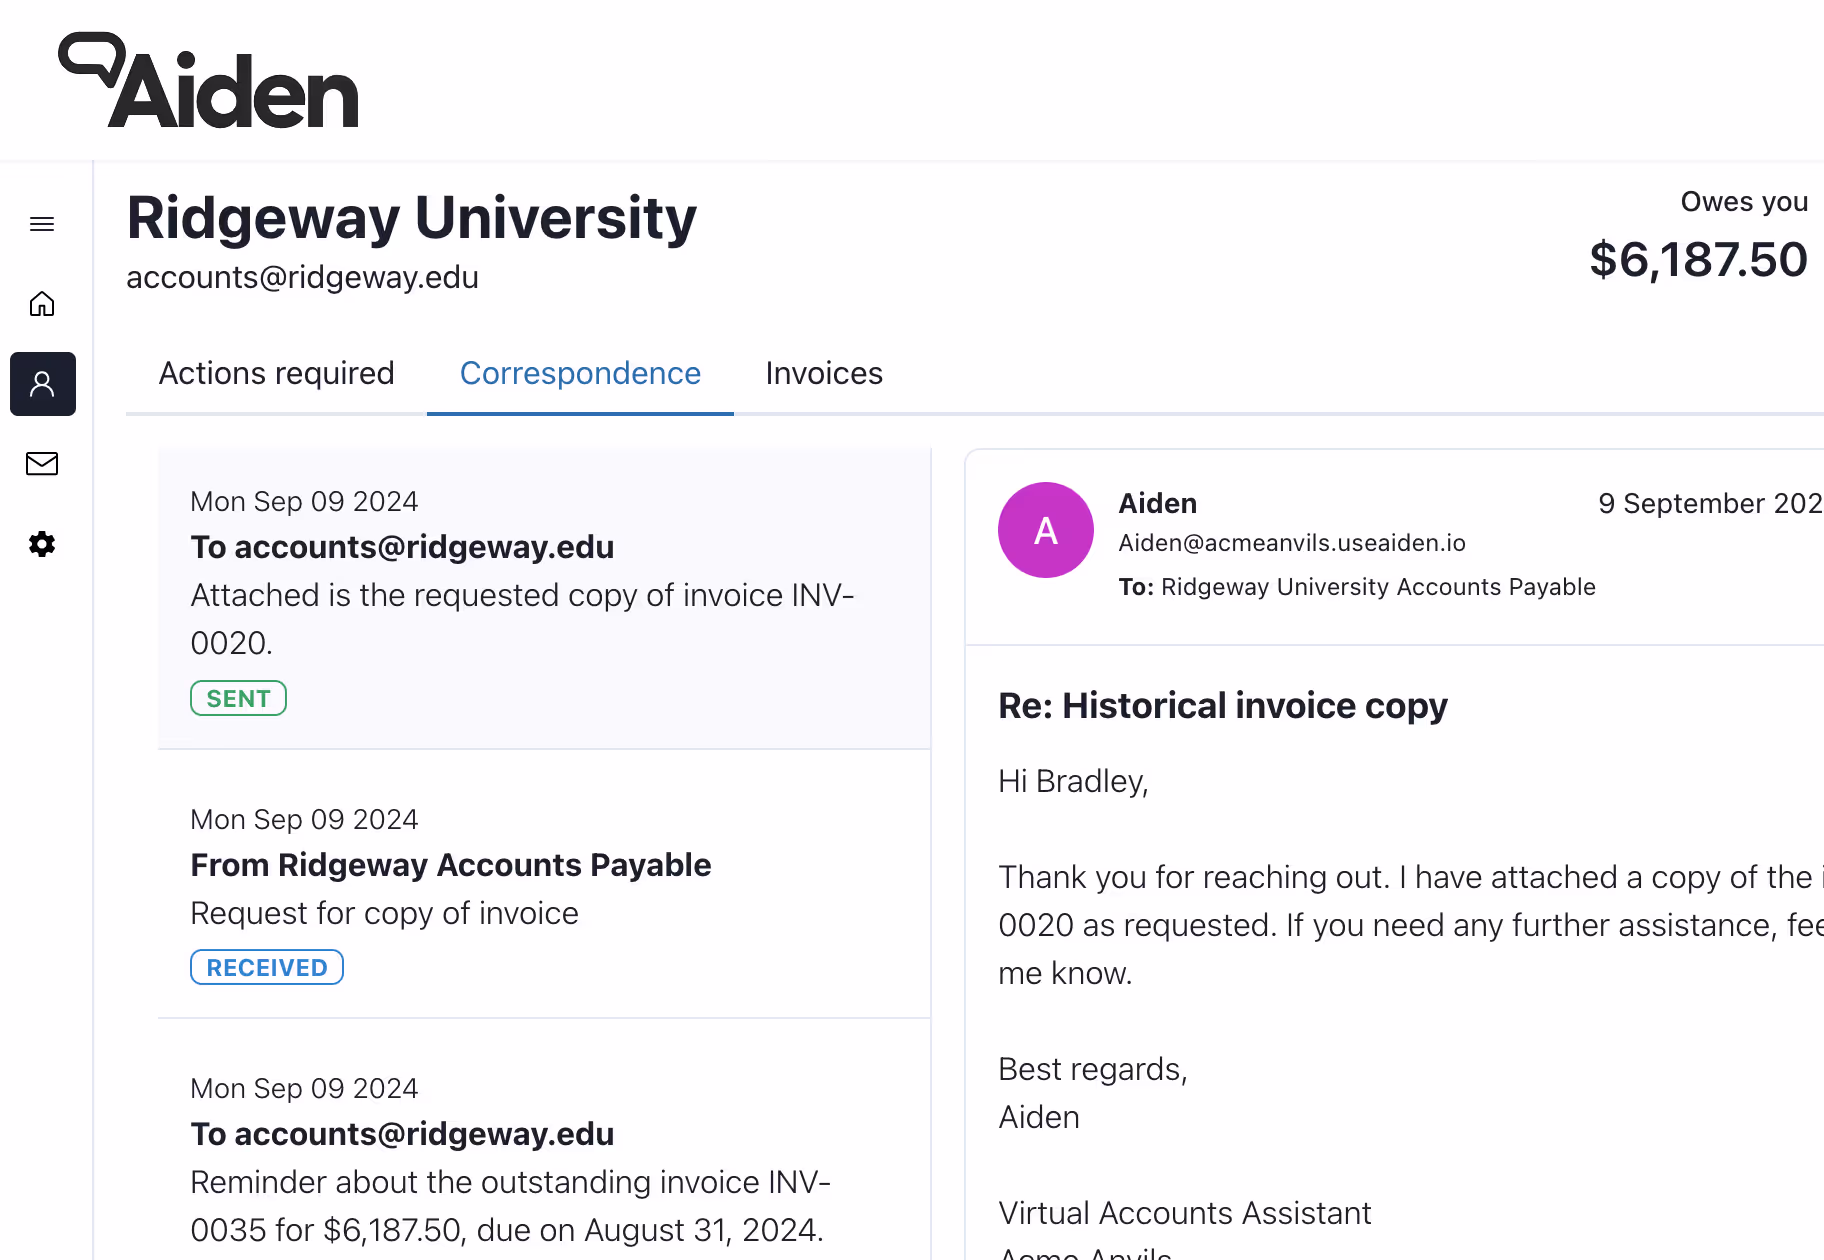This screenshot has width=1824, height=1260.
Task: Click the Re: Historical invoice copy subject
Action: point(1222,706)
